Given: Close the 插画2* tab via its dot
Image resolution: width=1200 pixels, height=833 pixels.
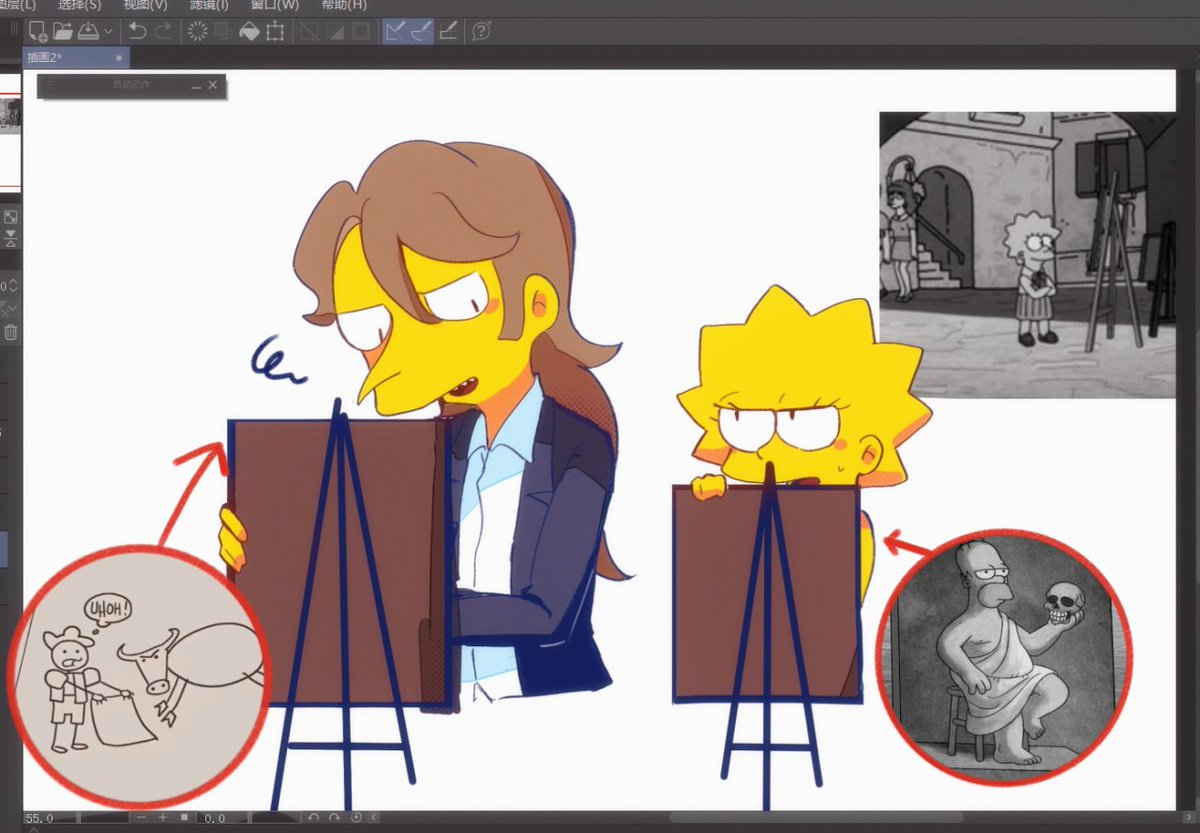Looking at the screenshot, I should [119, 58].
